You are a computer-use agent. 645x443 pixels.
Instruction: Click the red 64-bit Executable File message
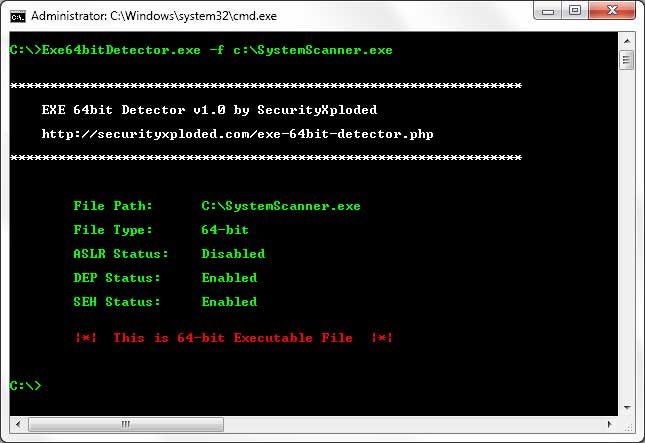click(233, 338)
